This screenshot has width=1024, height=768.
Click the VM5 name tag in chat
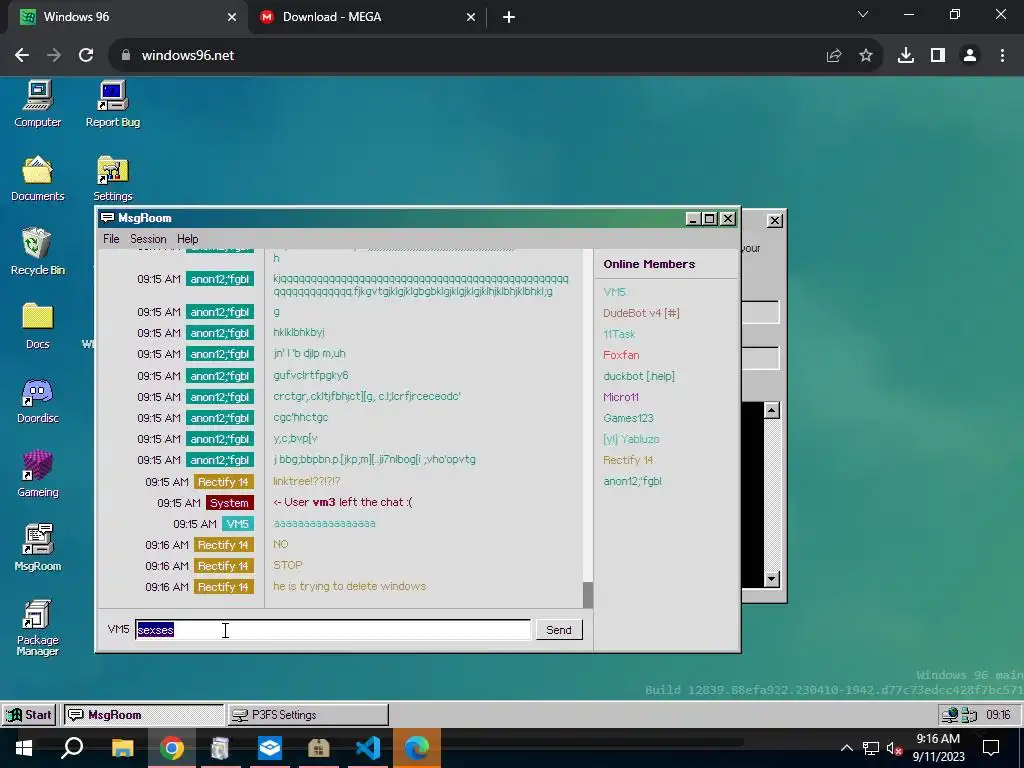coord(238,524)
